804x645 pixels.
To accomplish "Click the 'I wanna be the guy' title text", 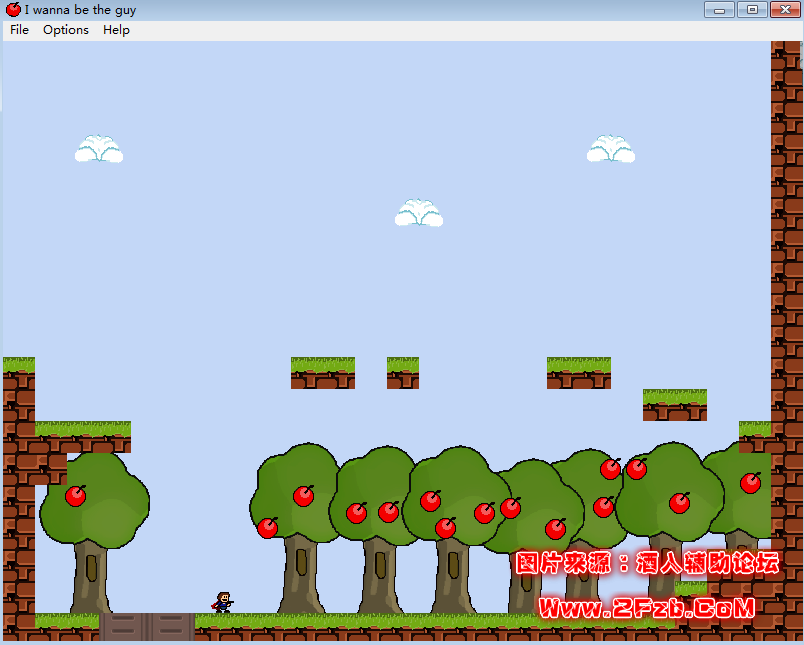I will (x=80, y=10).
